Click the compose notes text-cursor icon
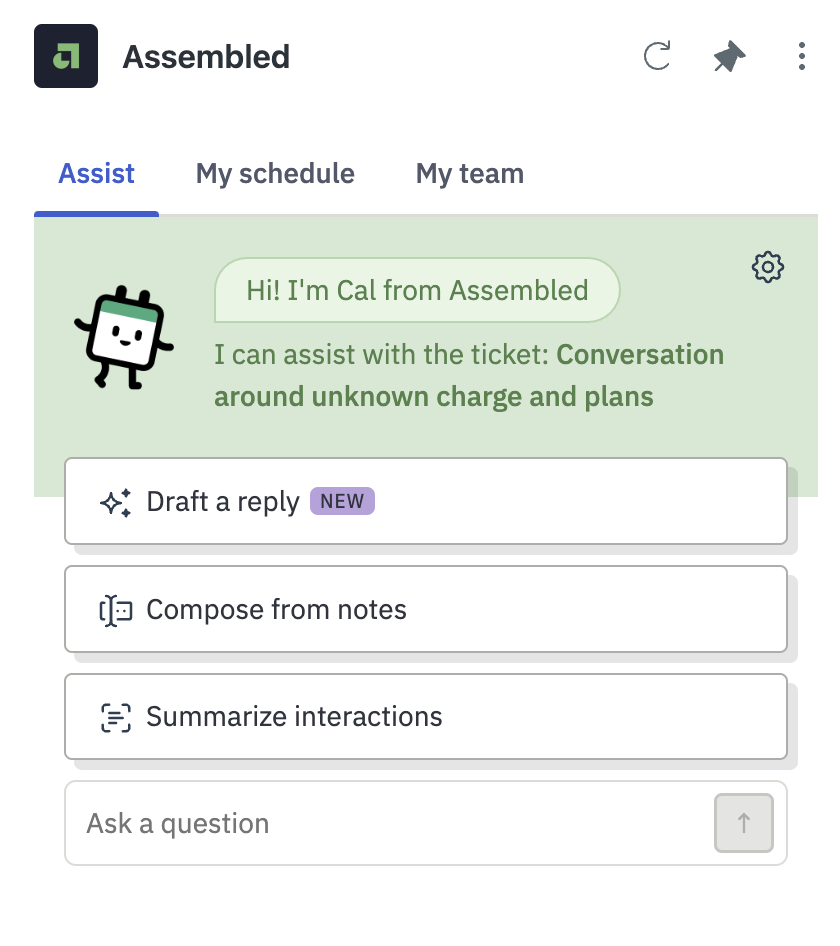The image size is (840, 946). 115,611
